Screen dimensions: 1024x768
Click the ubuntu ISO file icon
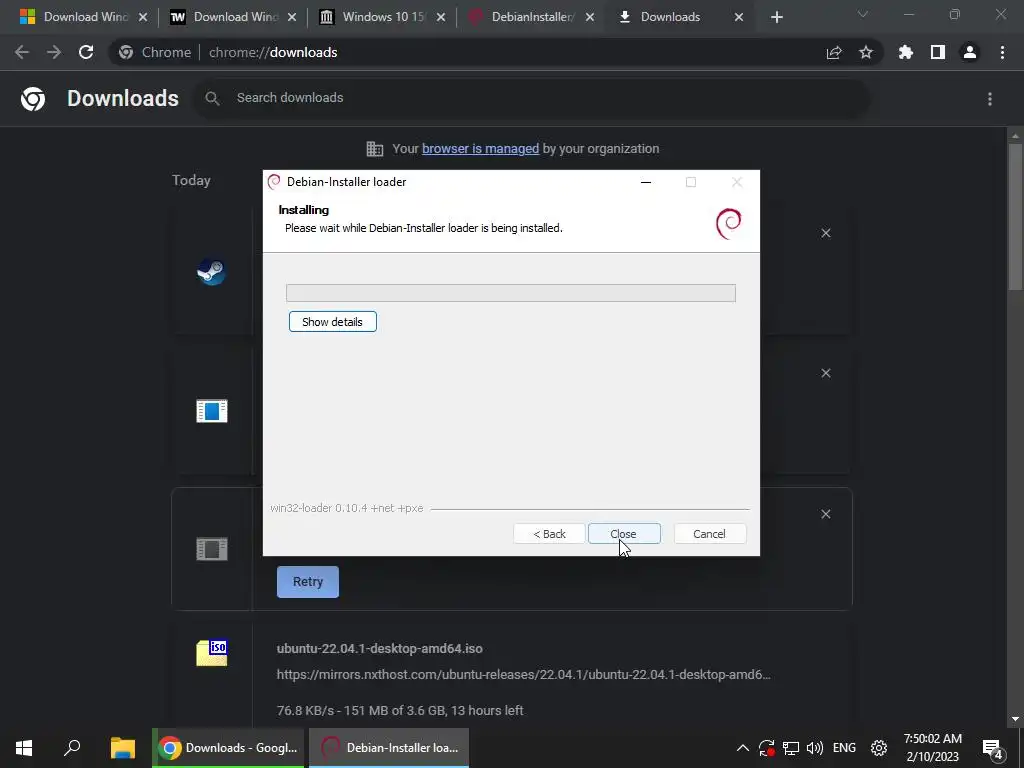click(212, 652)
